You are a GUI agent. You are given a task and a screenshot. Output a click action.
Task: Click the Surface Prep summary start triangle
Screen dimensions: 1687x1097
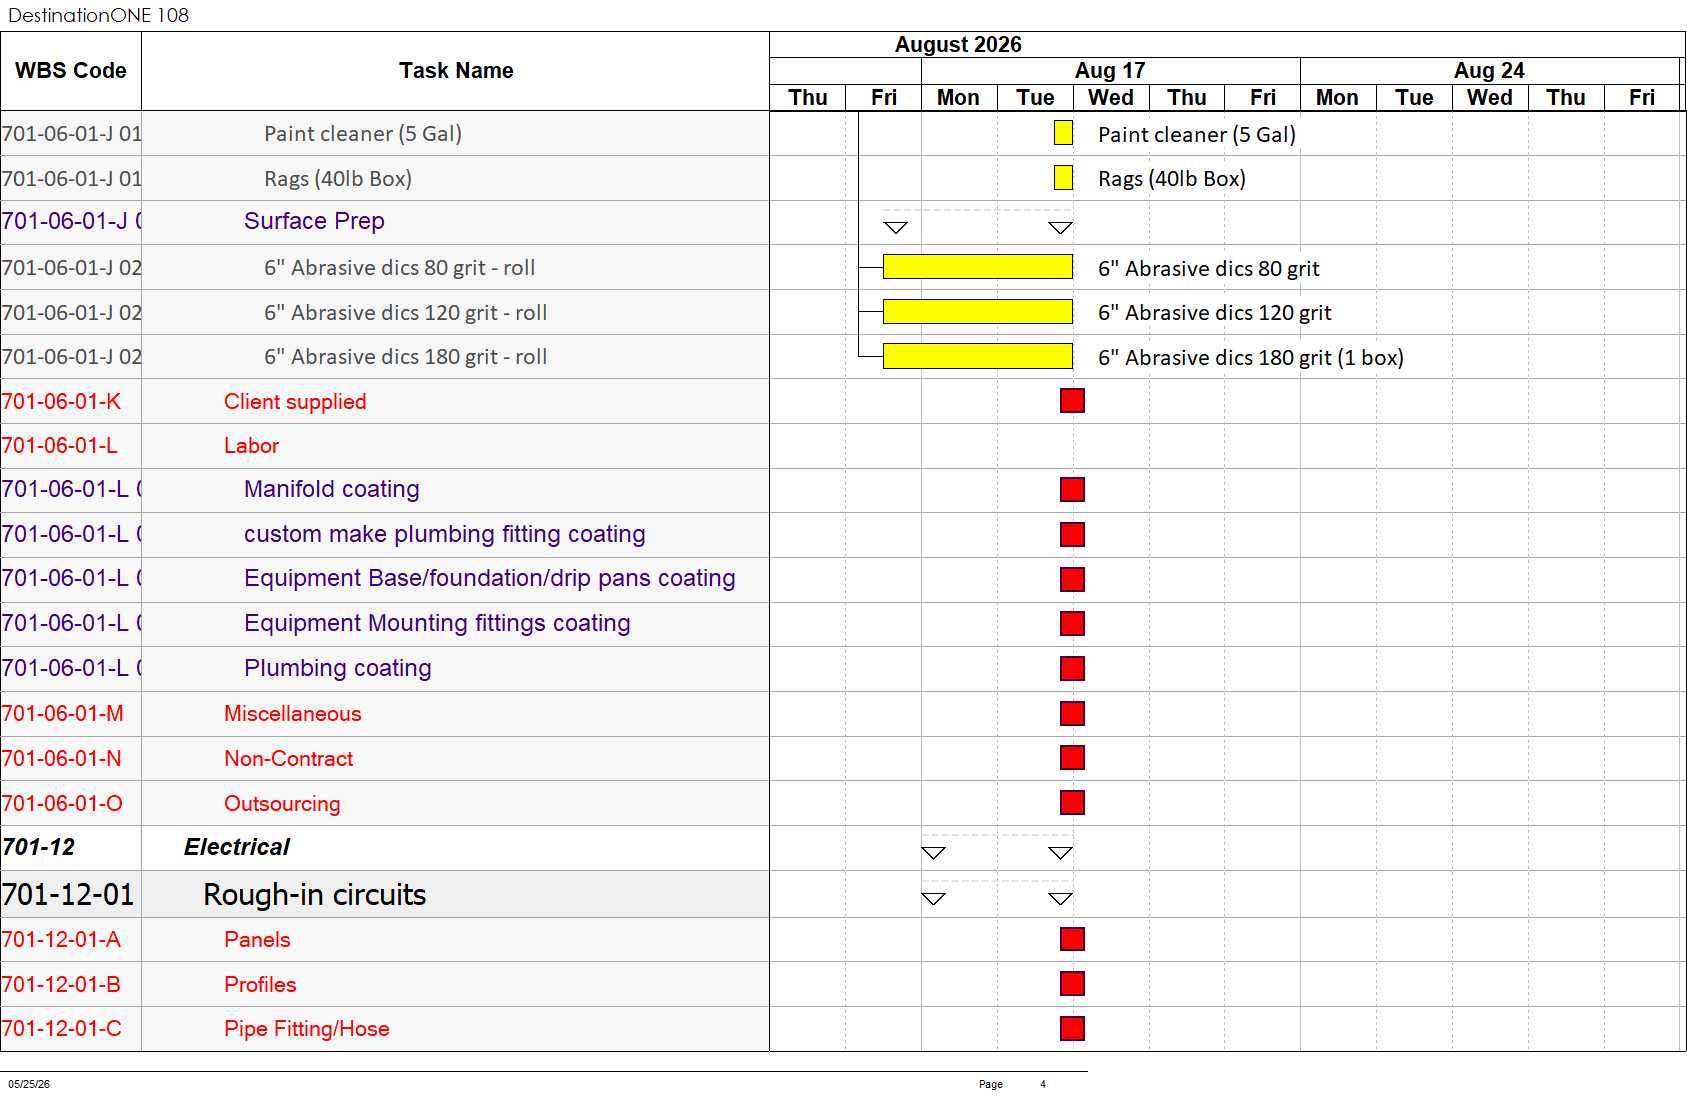tap(896, 227)
